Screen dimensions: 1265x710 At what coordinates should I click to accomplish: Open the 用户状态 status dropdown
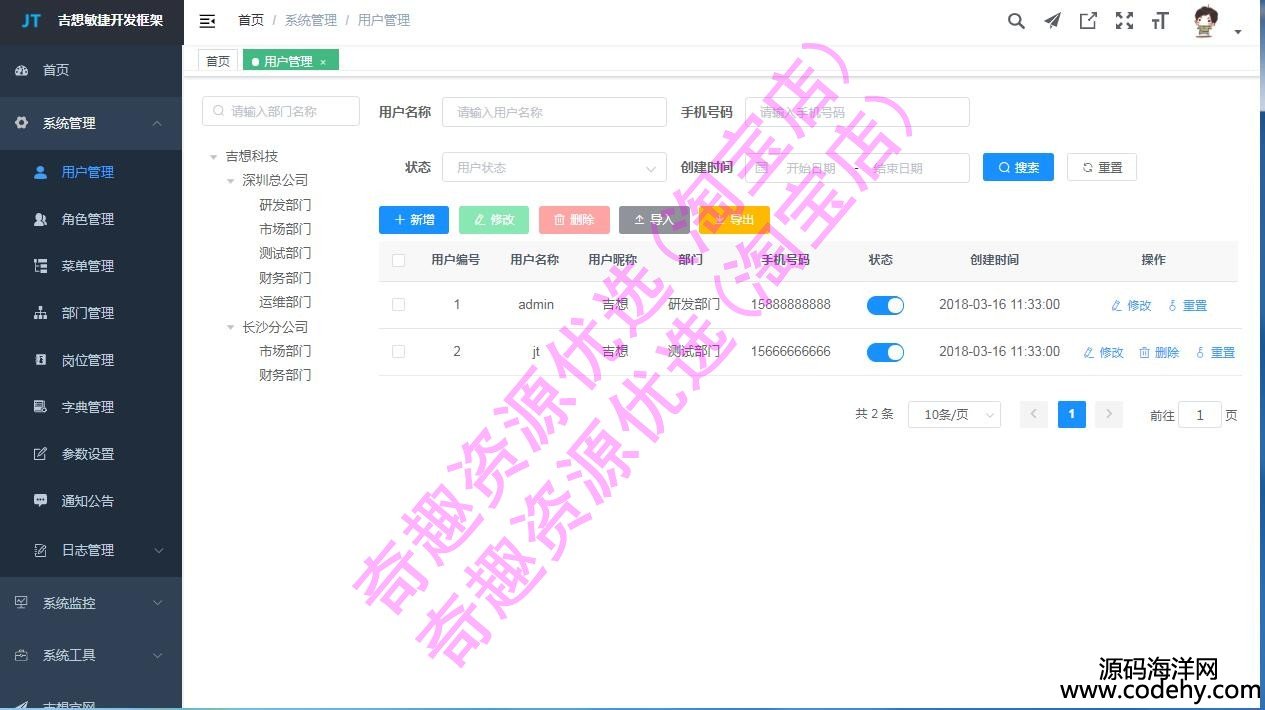click(554, 168)
